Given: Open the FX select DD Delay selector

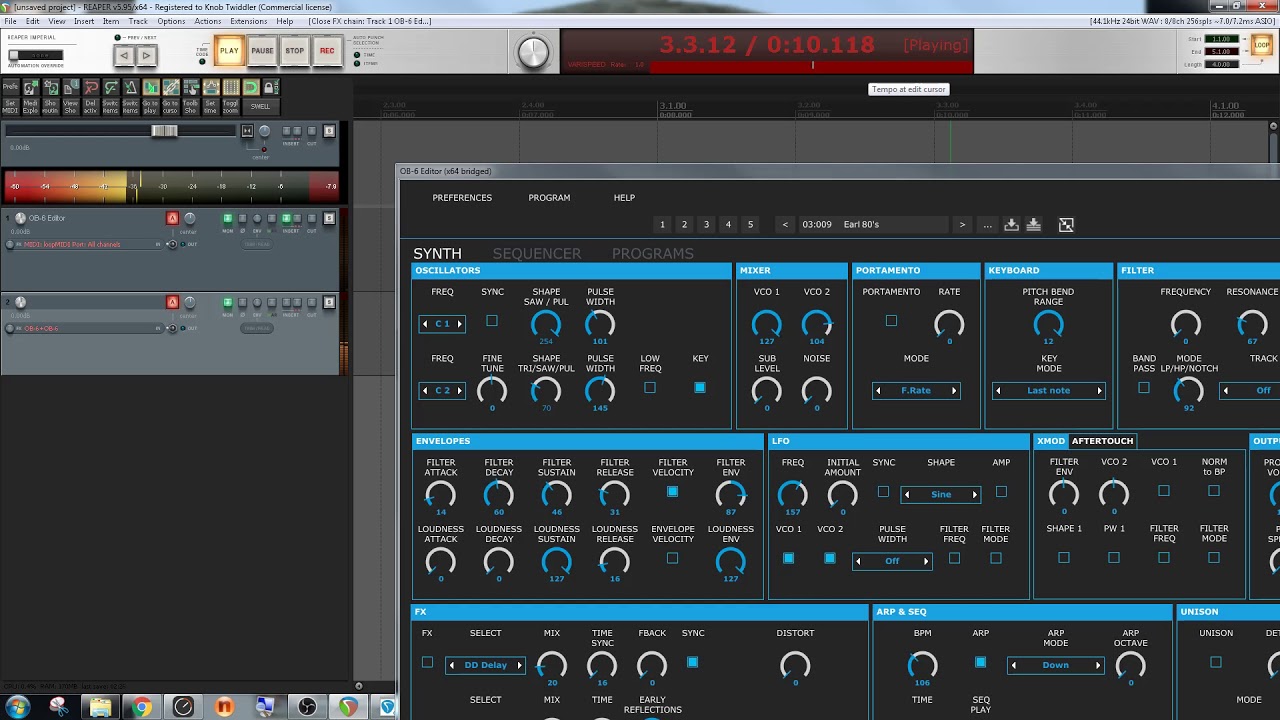Looking at the screenshot, I should tap(486, 665).
